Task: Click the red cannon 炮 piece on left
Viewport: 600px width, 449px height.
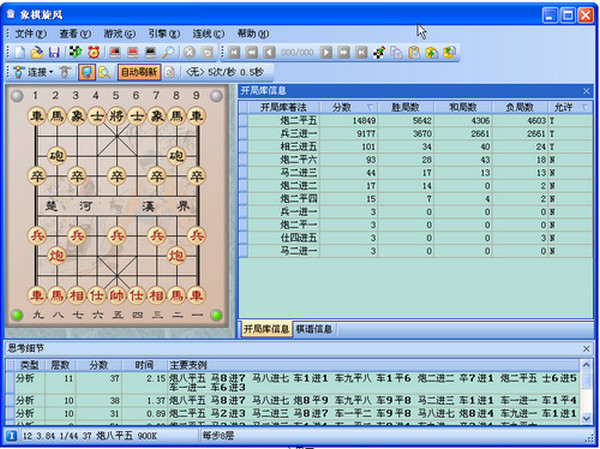Action: pyautogui.click(x=57, y=258)
